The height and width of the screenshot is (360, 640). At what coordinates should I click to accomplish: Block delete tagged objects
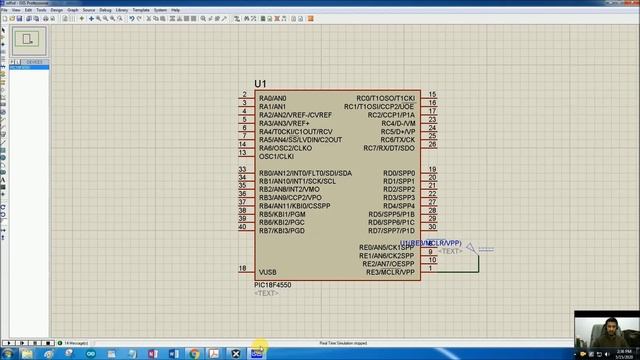click(x=193, y=19)
